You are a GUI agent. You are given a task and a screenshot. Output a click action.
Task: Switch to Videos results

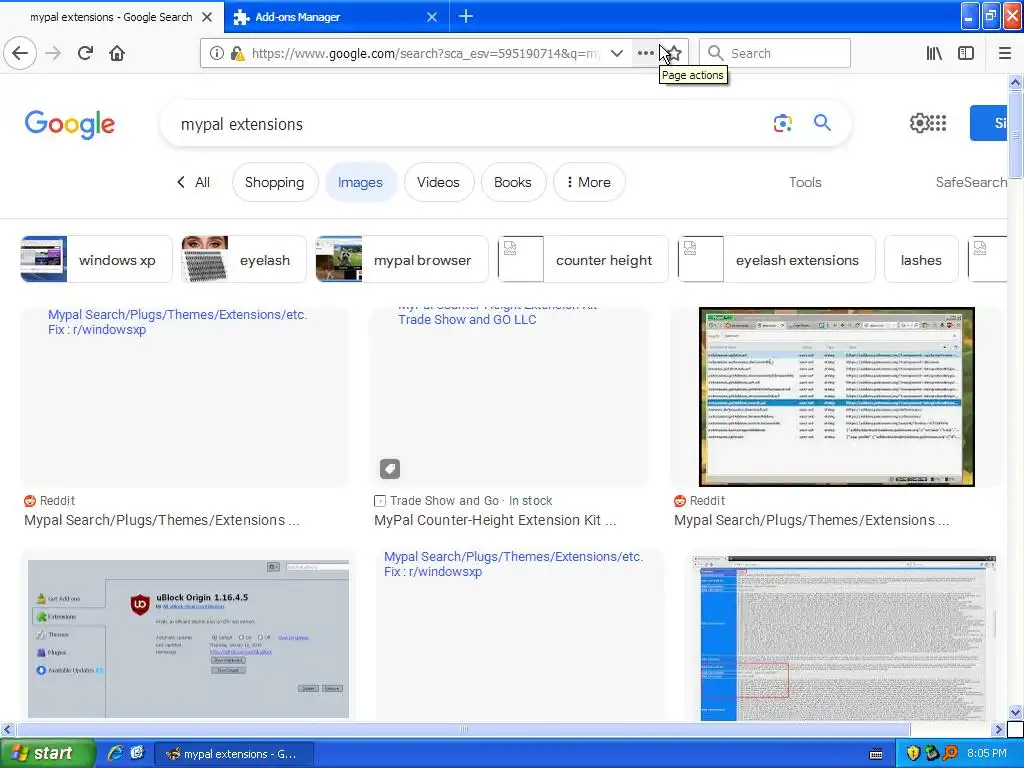point(438,182)
